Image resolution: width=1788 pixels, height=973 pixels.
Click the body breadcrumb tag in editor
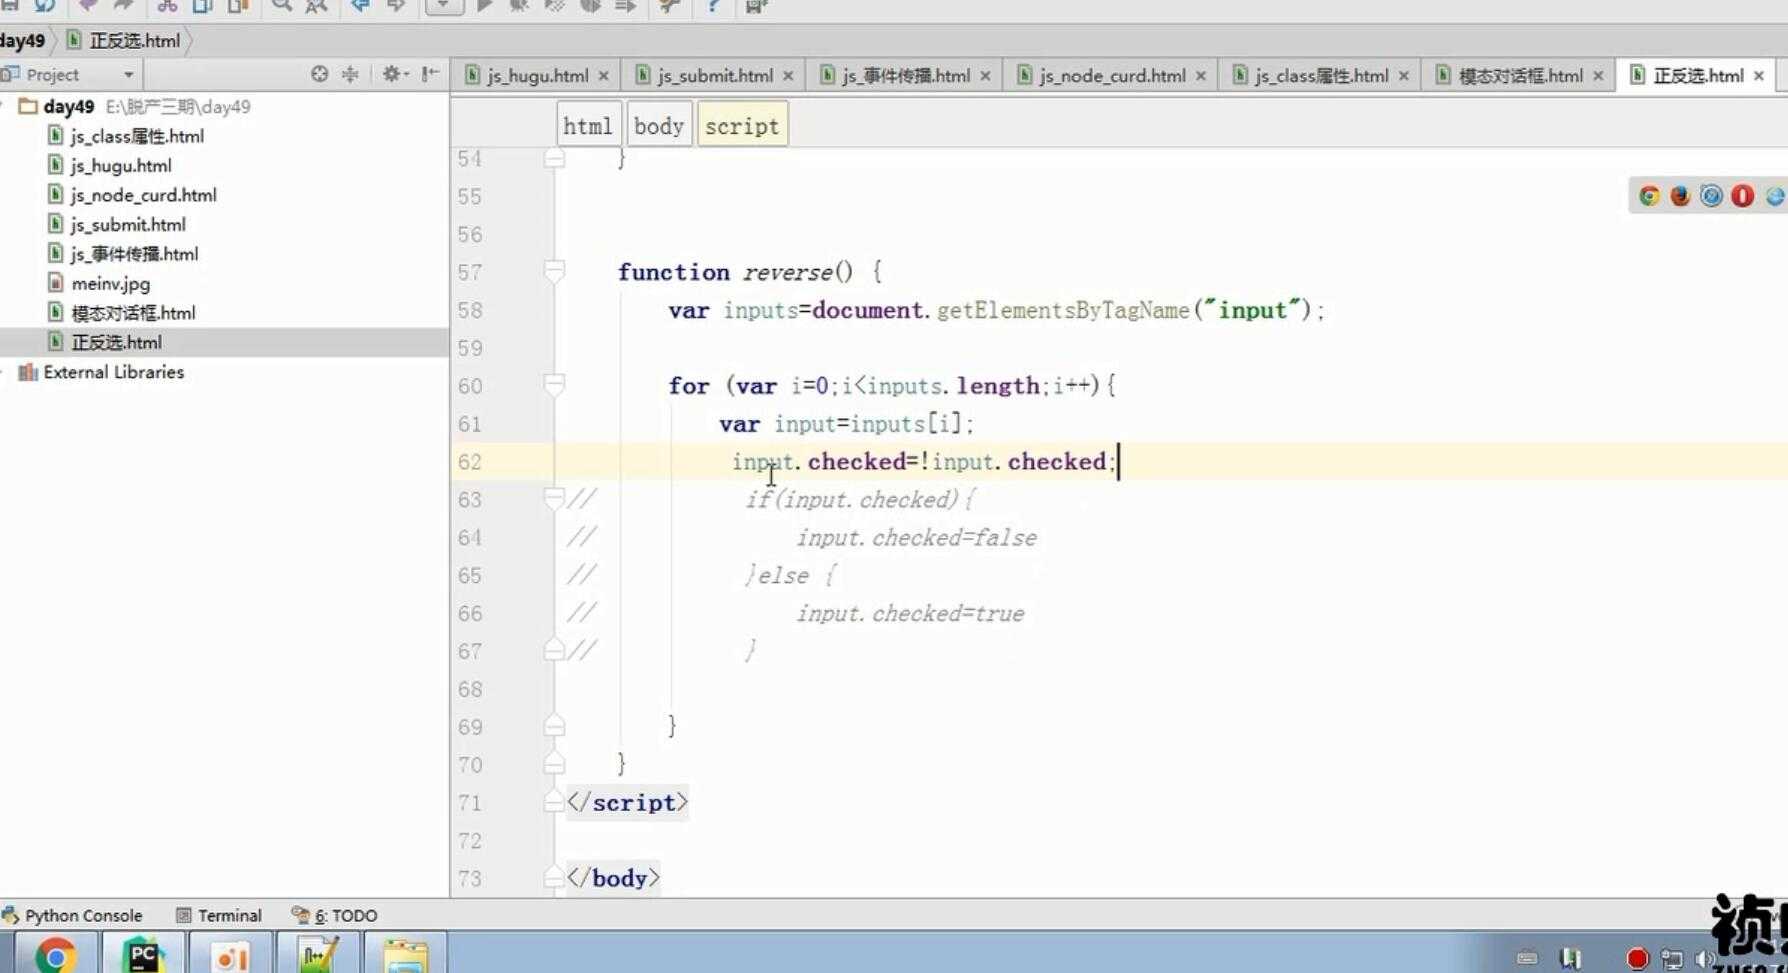point(659,126)
